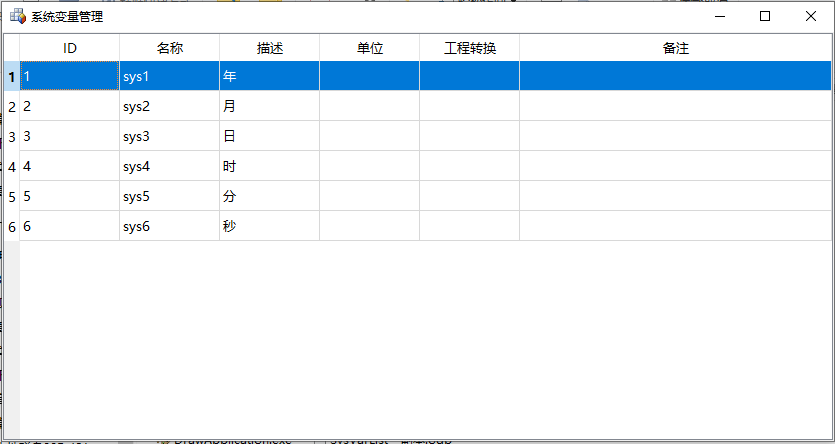Click the 备注 cell in sys4 row

676,166
